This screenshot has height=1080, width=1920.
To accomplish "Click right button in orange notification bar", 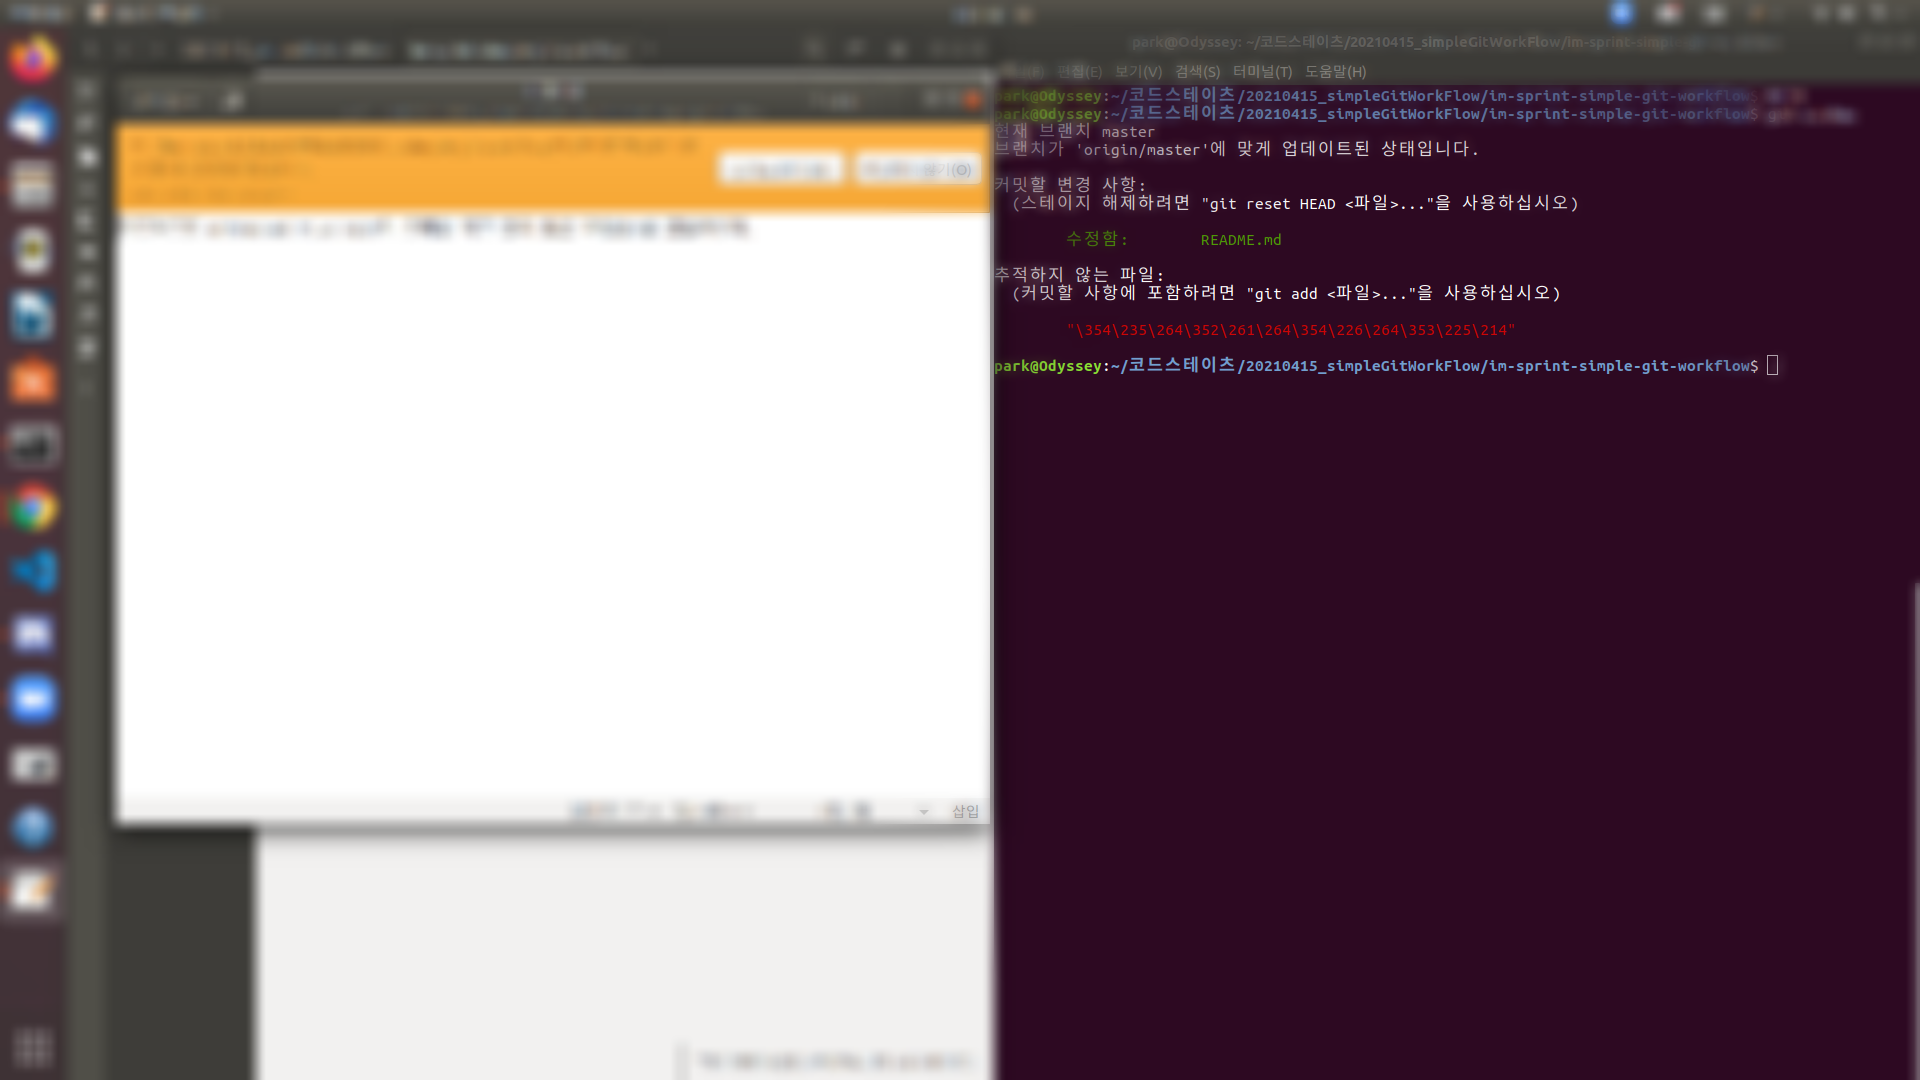I will (x=918, y=170).
